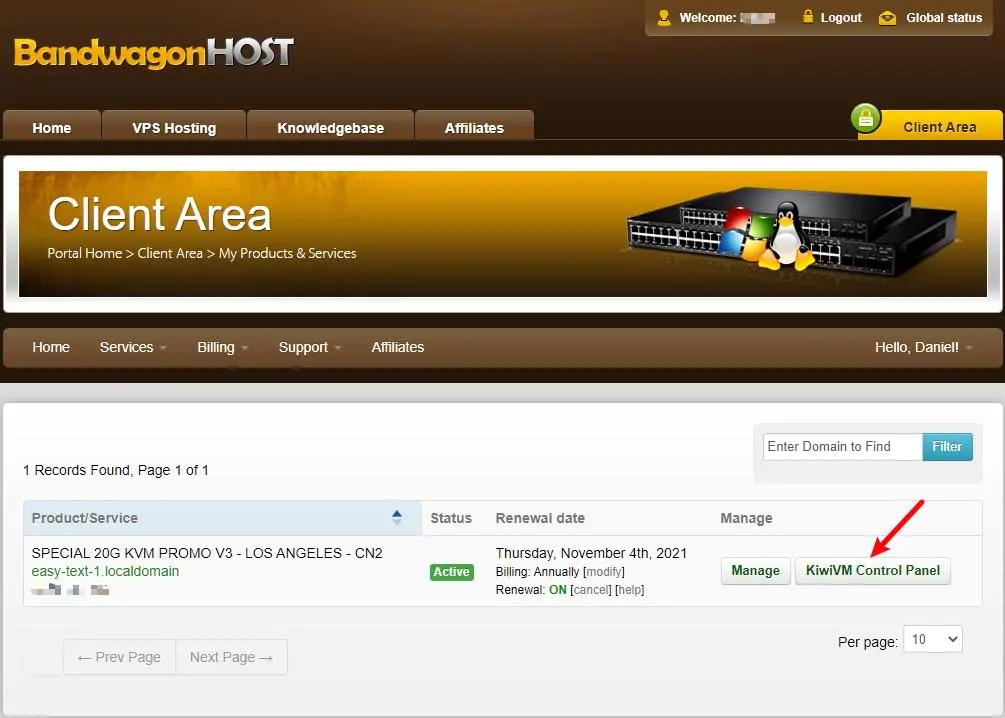Open the Knowledgebase tab

tap(330, 128)
